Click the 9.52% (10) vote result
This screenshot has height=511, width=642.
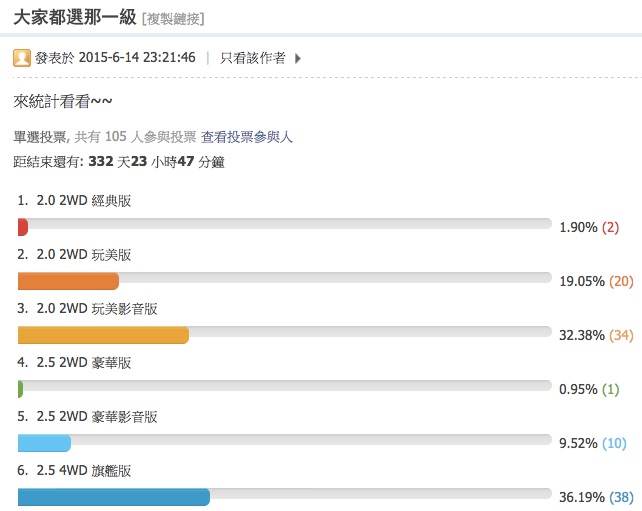tap(593, 443)
